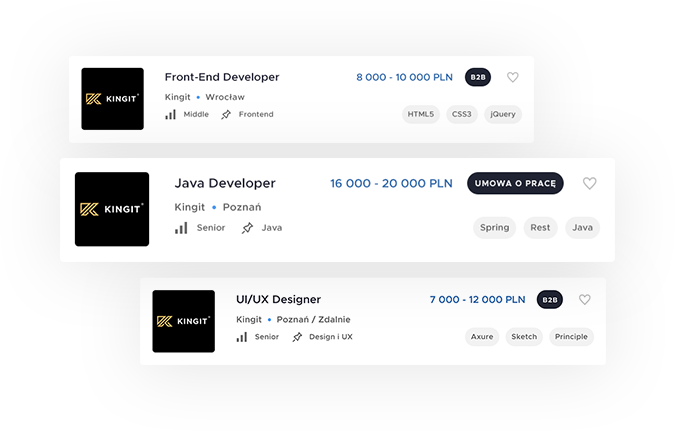
Task: Open Kingit logo on Java Developer card
Action: [x=112, y=209]
